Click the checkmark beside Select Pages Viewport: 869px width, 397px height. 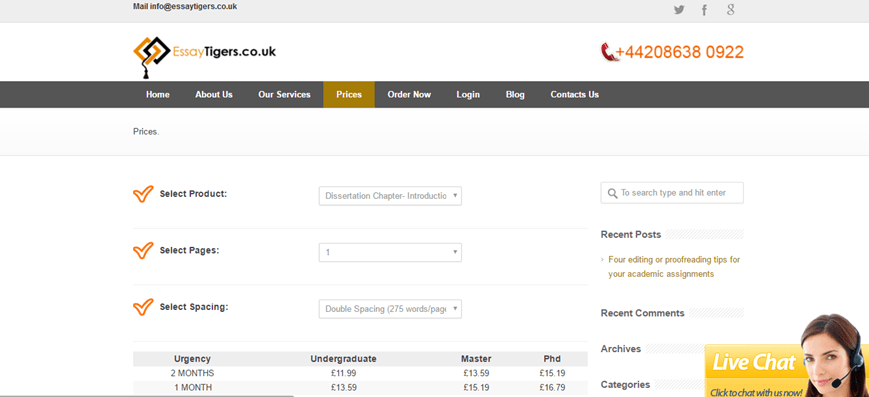(143, 251)
